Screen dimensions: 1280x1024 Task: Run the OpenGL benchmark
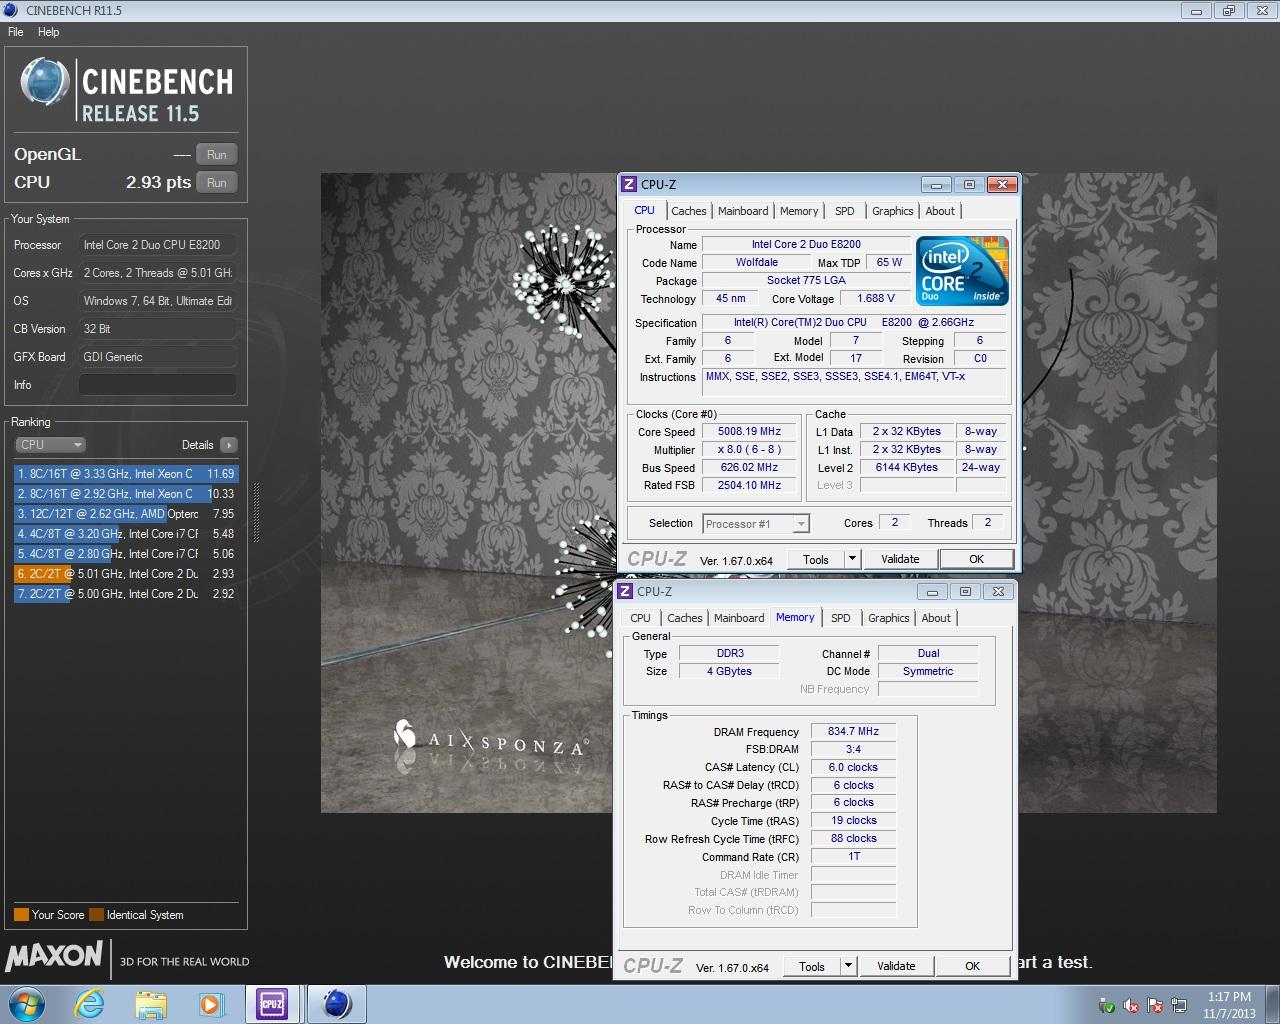[x=217, y=155]
